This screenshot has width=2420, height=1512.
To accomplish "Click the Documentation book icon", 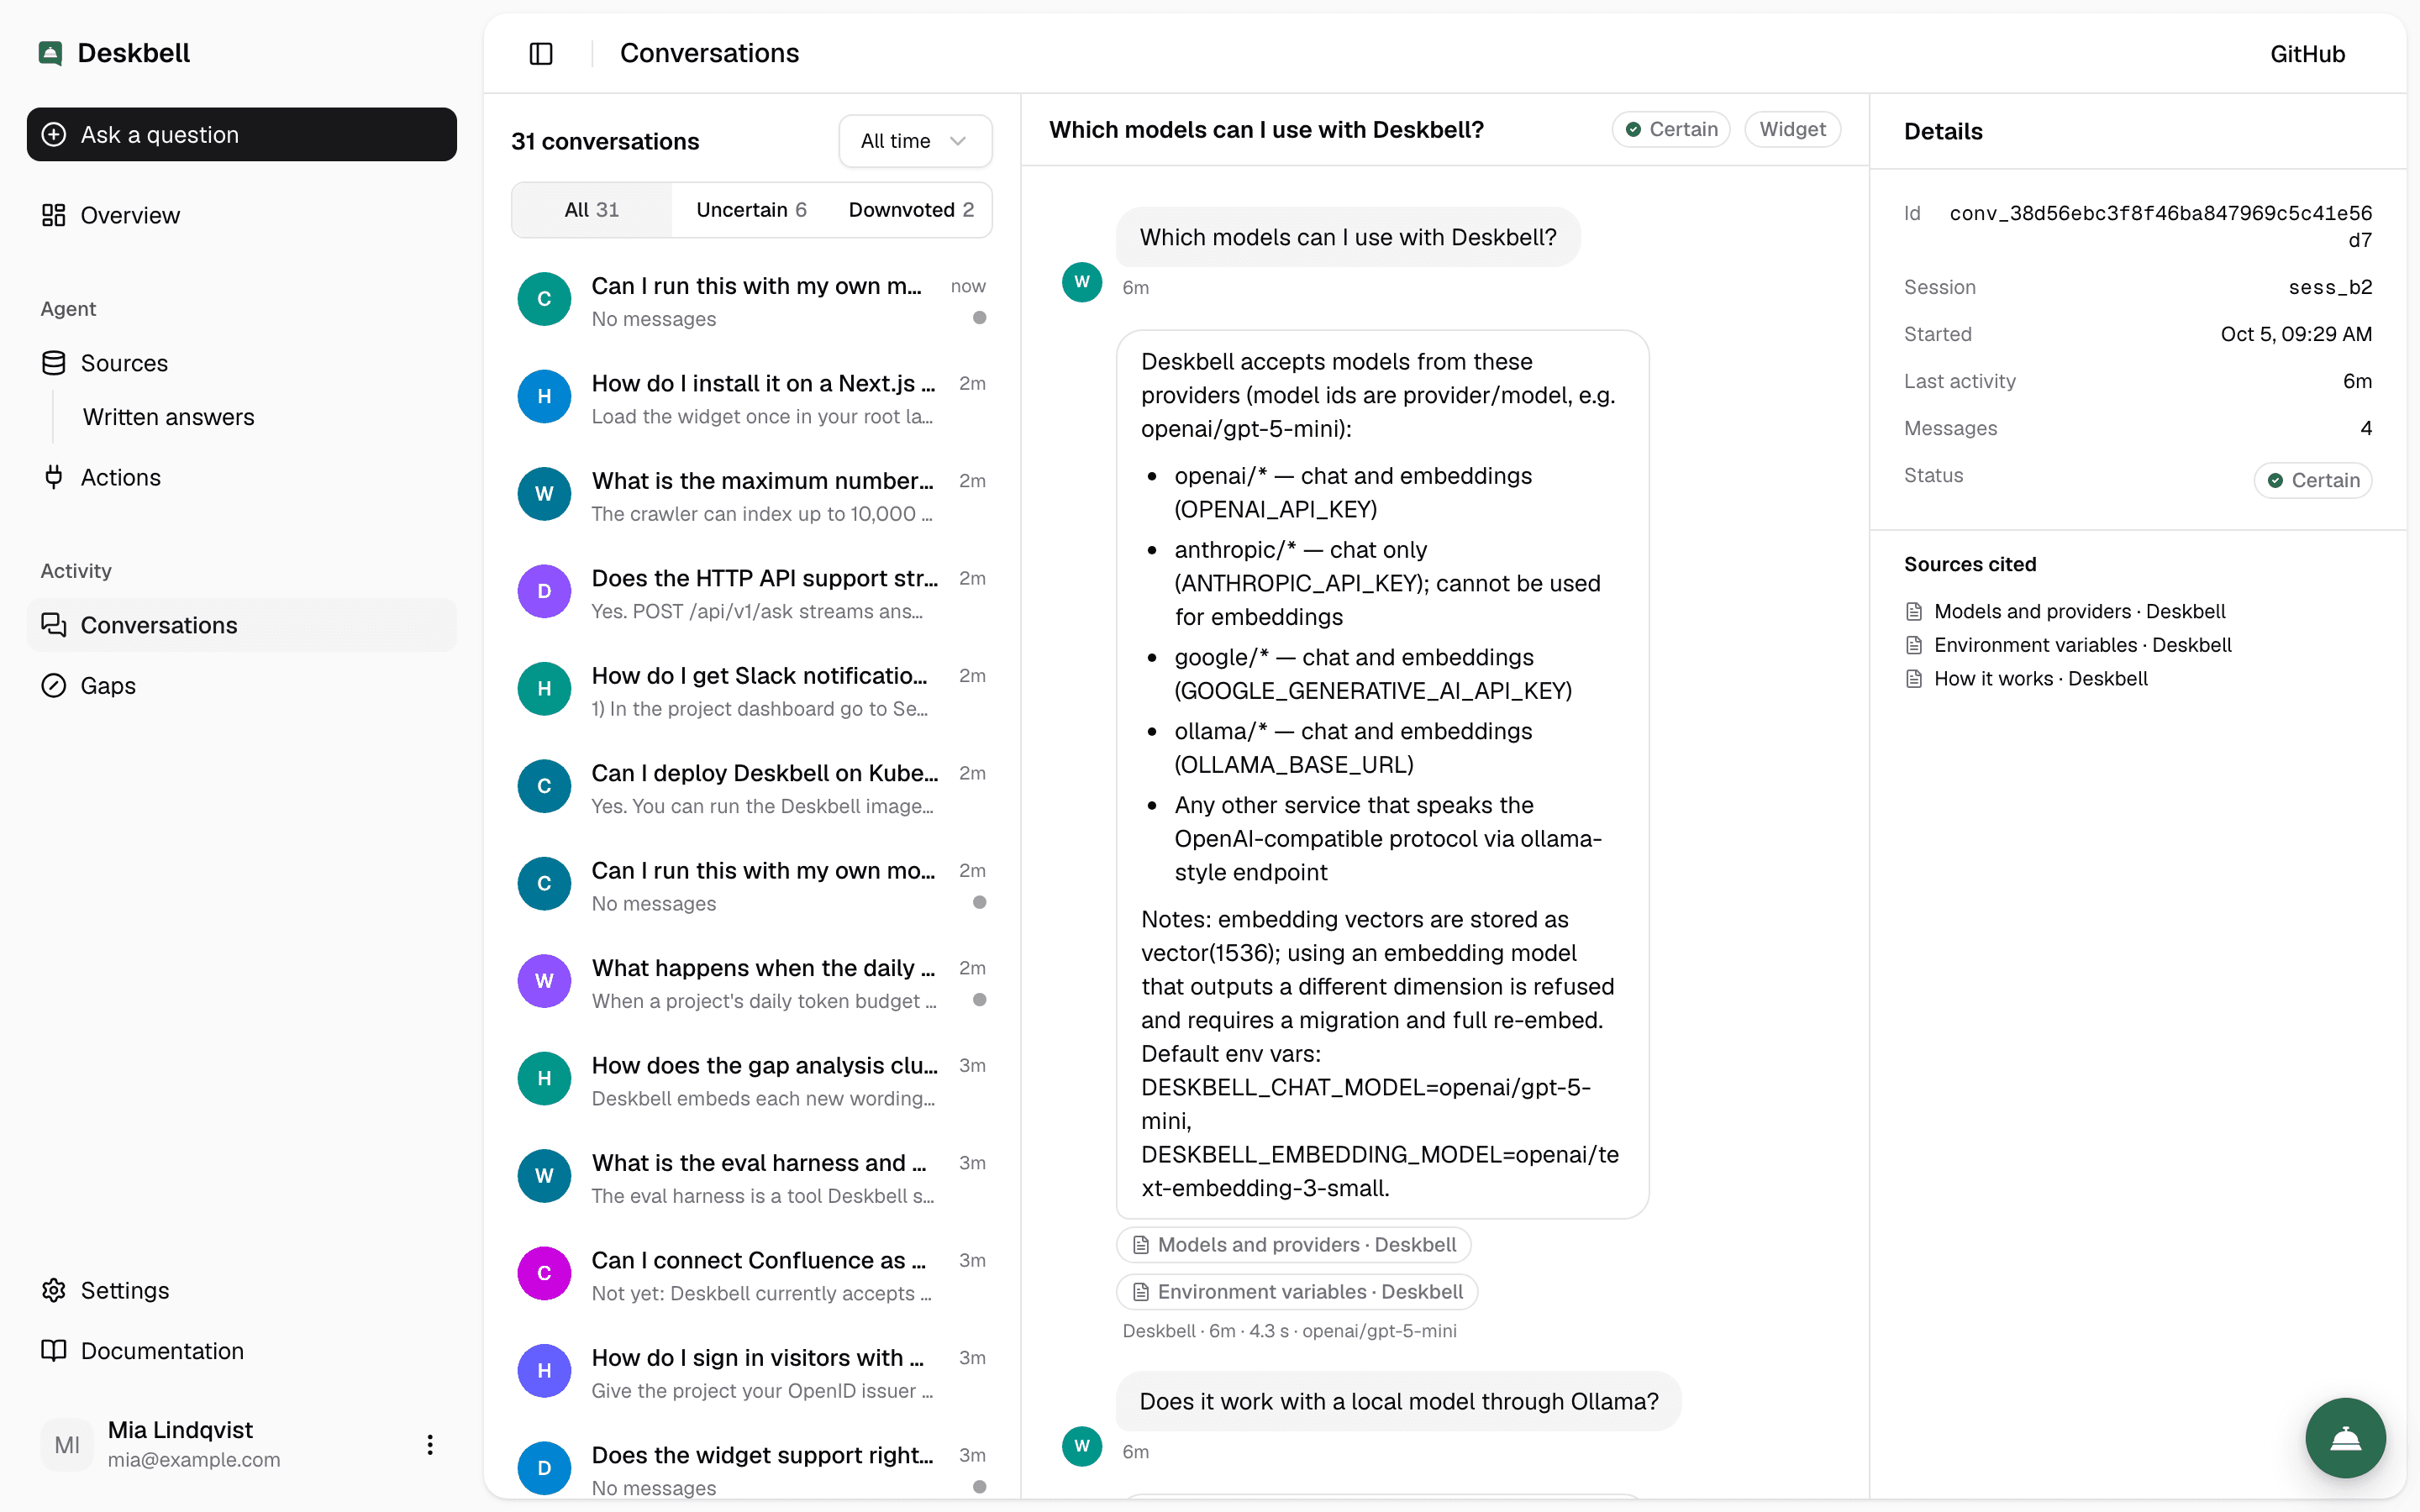I will click(x=54, y=1350).
